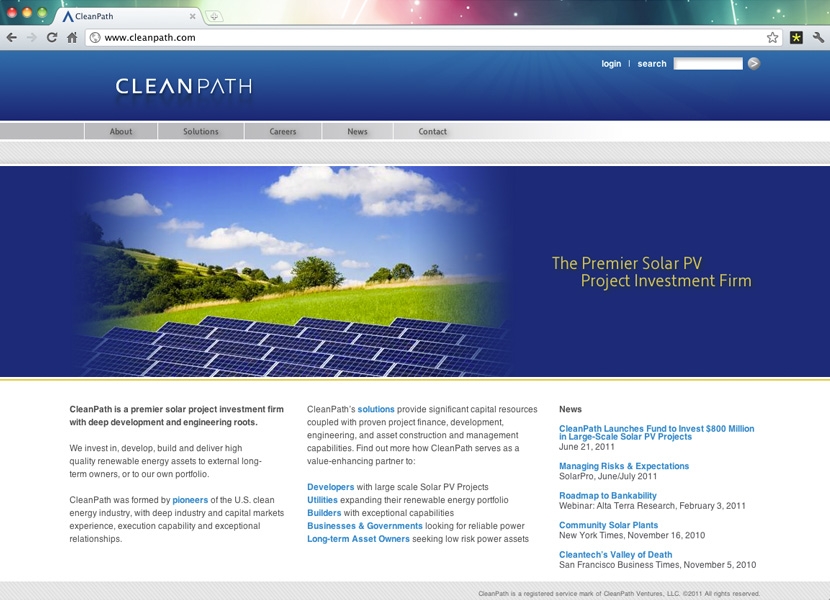
Task: Click the red window close button
Action: pyautogui.click(x=12, y=13)
